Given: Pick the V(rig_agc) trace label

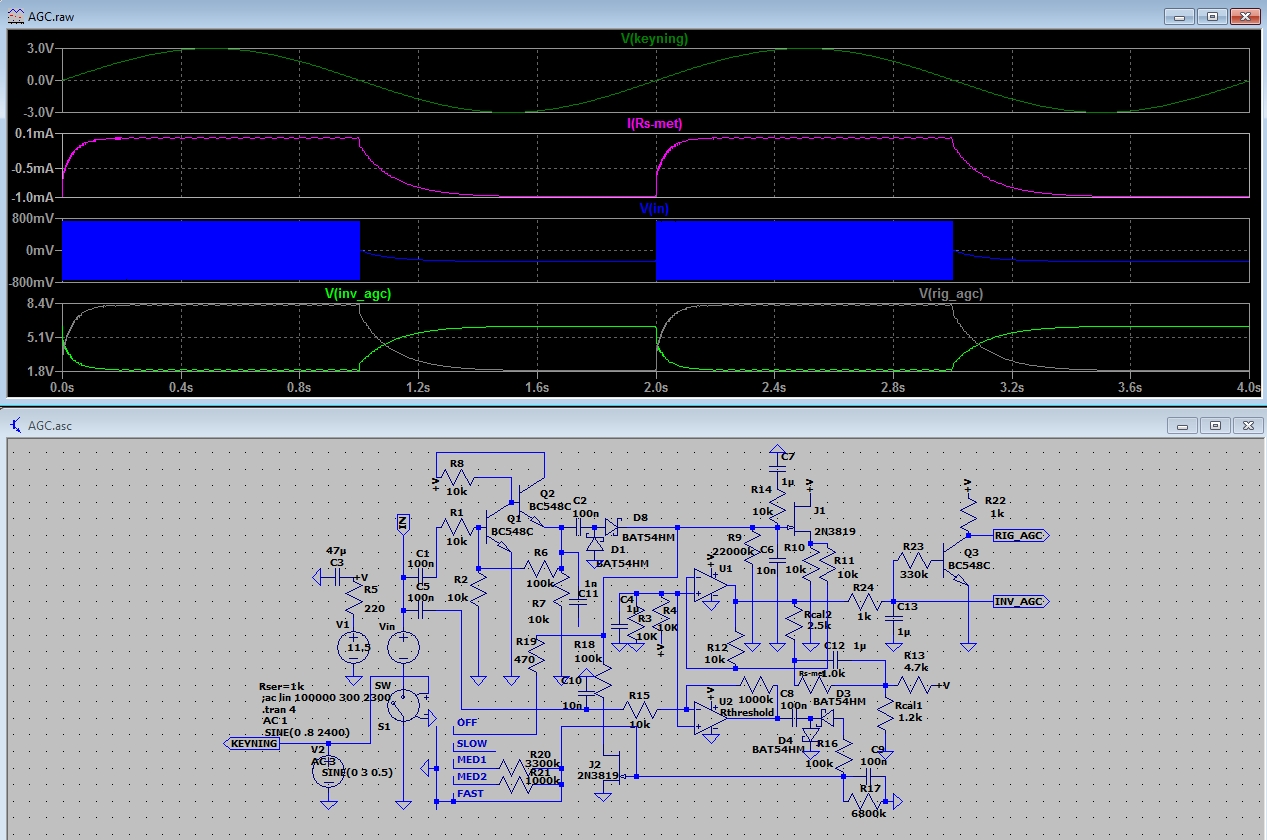Looking at the screenshot, I should [950, 294].
